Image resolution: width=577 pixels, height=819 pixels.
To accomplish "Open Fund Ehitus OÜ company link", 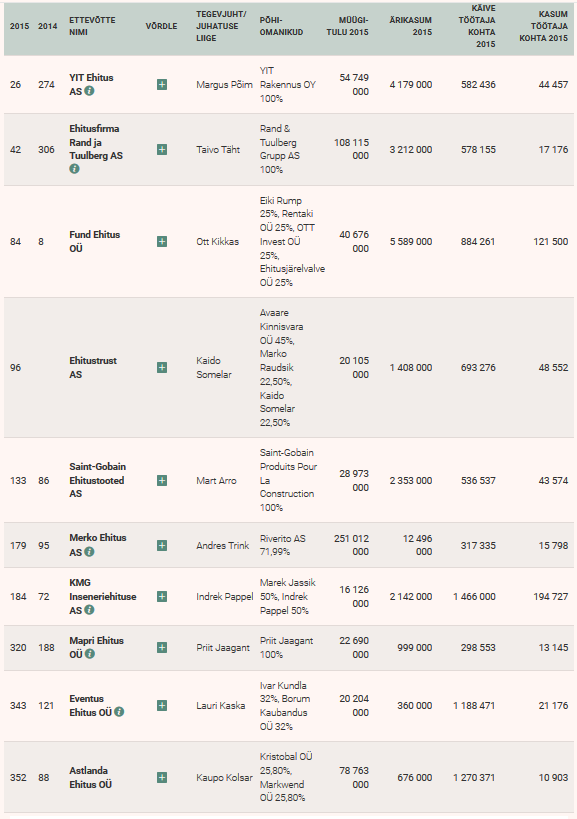I will click(95, 241).
